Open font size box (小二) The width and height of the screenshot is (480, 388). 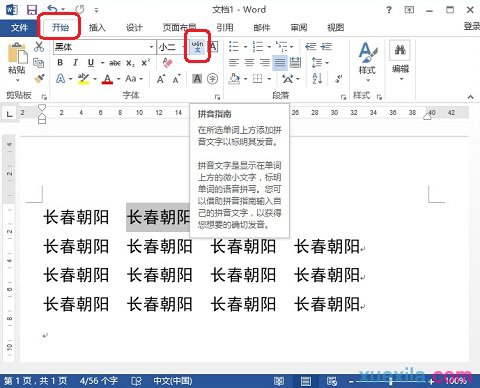170,47
